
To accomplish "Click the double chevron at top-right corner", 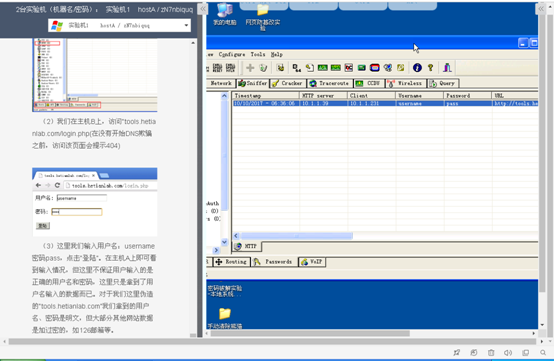I will [x=541, y=9].
